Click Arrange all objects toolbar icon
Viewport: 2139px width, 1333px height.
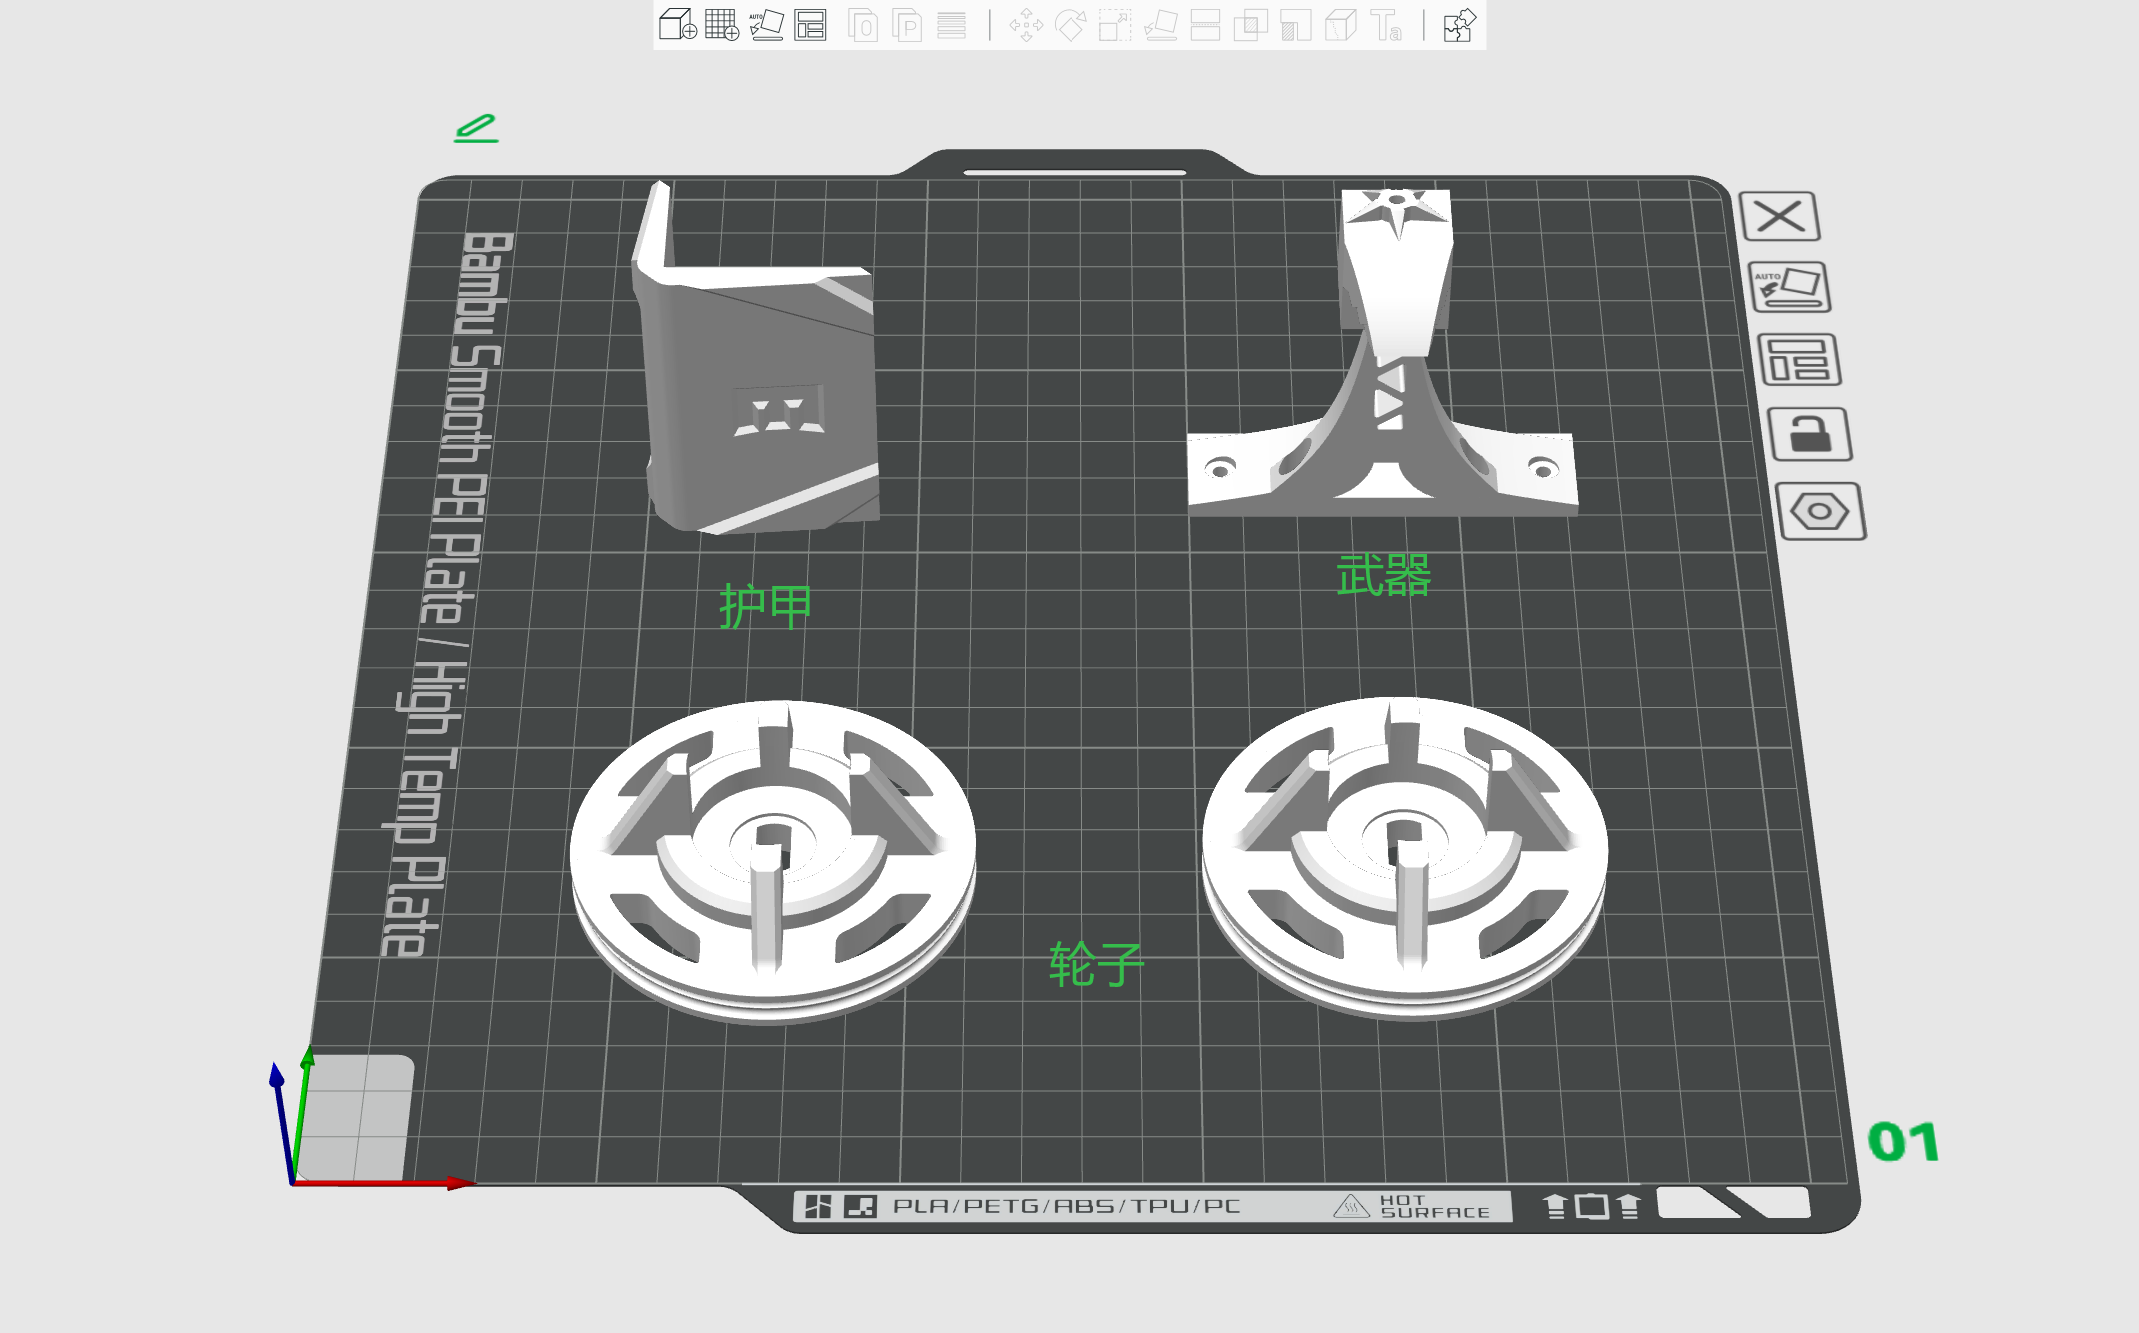click(810, 25)
